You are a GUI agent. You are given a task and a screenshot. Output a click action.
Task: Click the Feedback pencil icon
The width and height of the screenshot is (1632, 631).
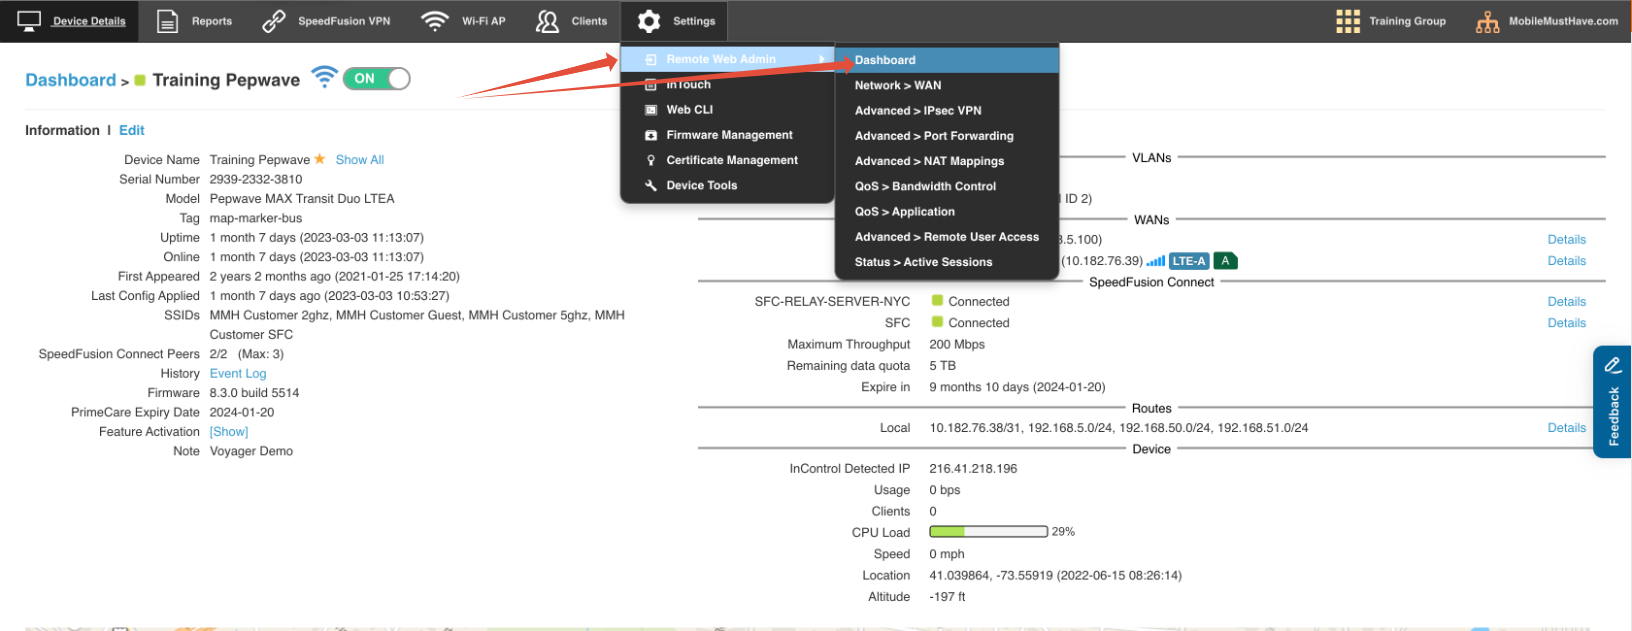[x=1613, y=365]
